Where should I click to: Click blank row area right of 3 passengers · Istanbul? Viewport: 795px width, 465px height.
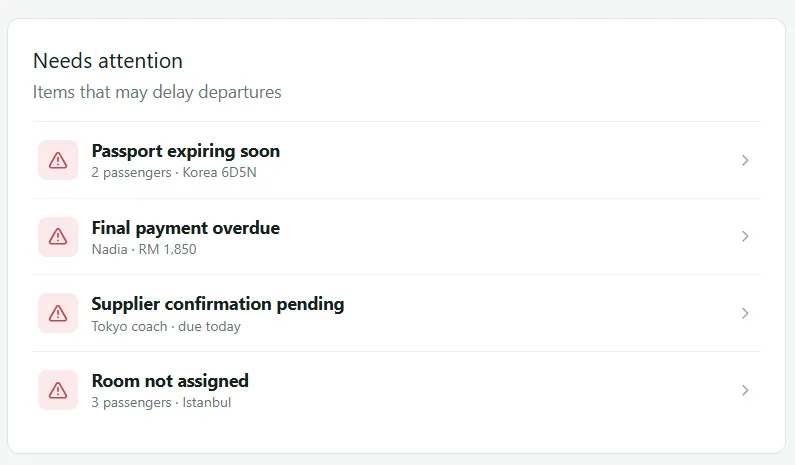tap(482, 403)
